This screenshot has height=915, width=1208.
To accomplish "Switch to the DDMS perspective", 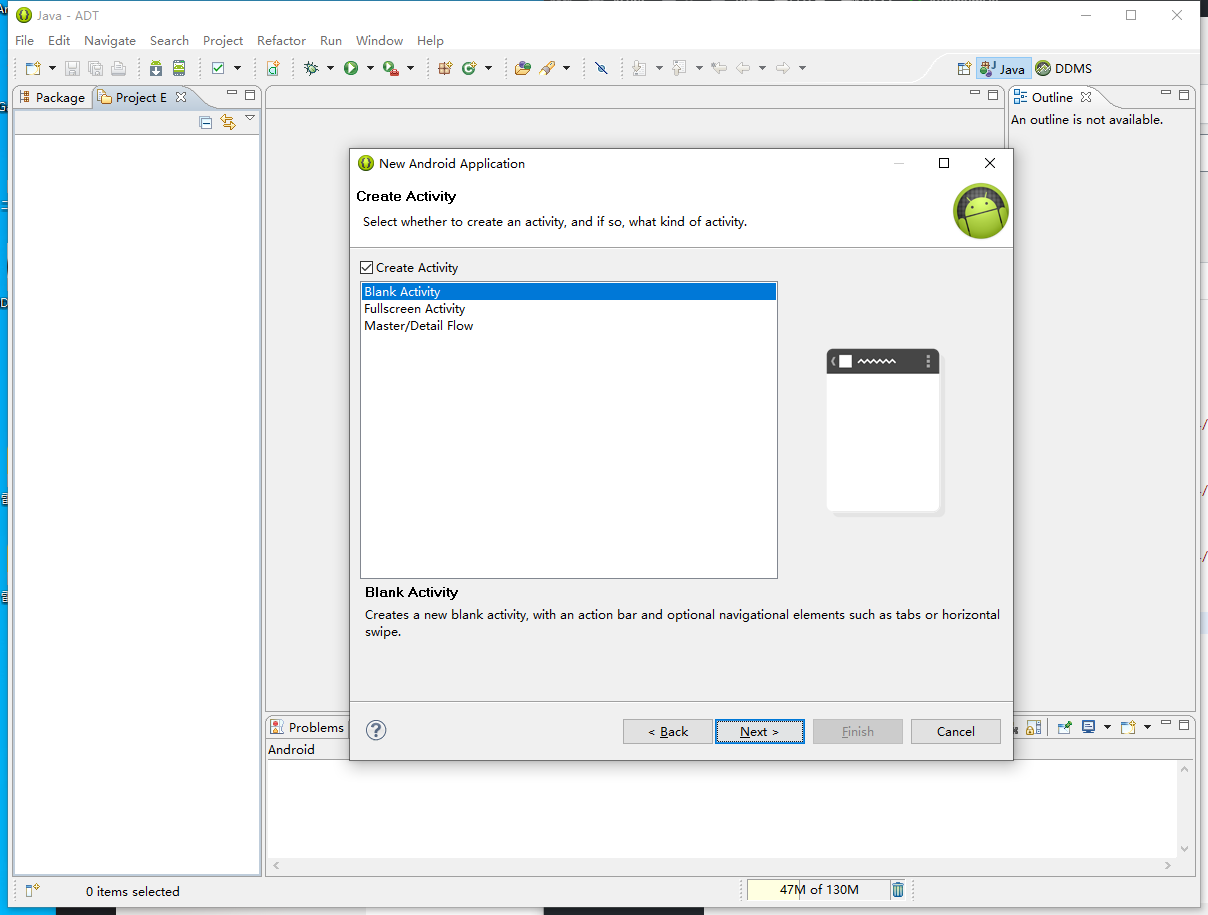I will point(1064,69).
